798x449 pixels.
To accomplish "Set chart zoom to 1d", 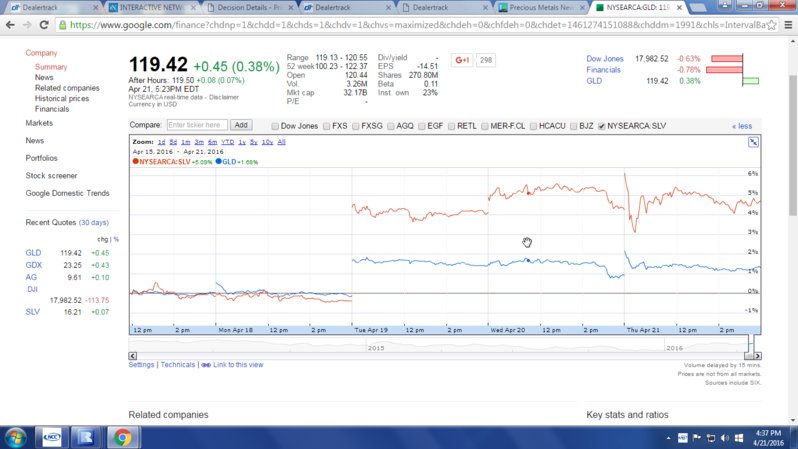I will click(161, 142).
